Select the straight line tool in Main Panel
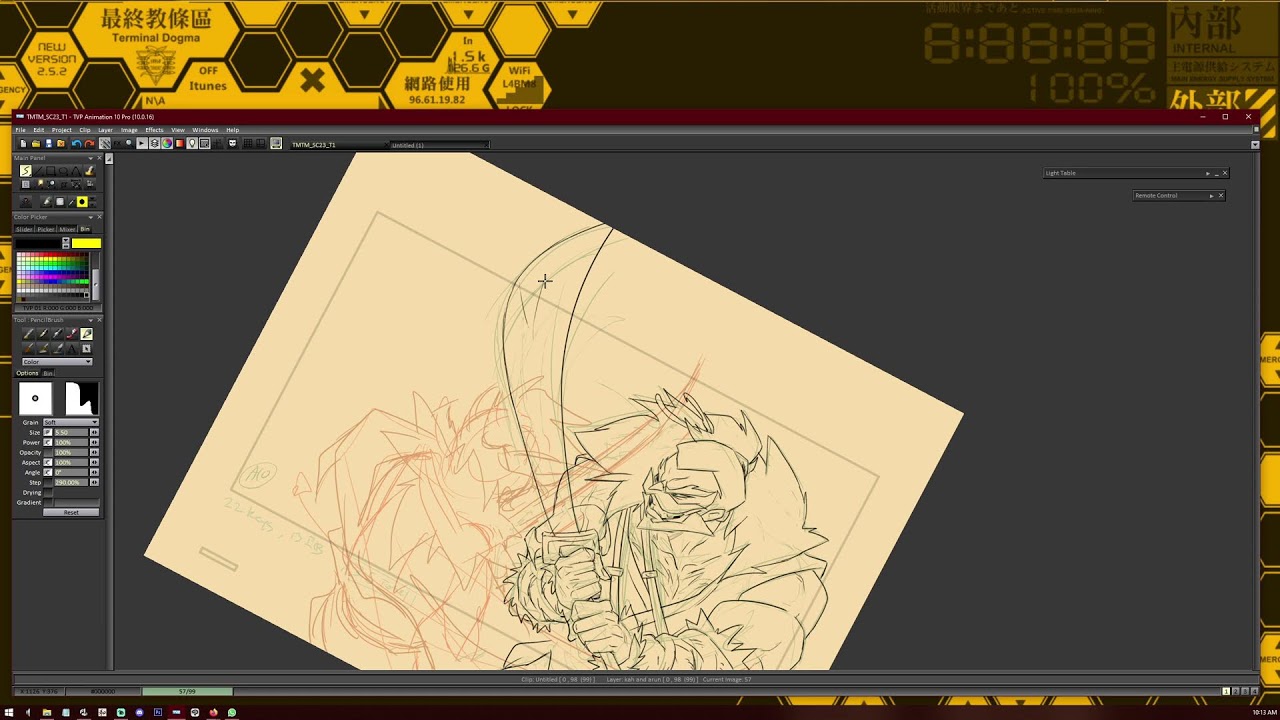This screenshot has height=720, width=1280. pyautogui.click(x=39, y=171)
